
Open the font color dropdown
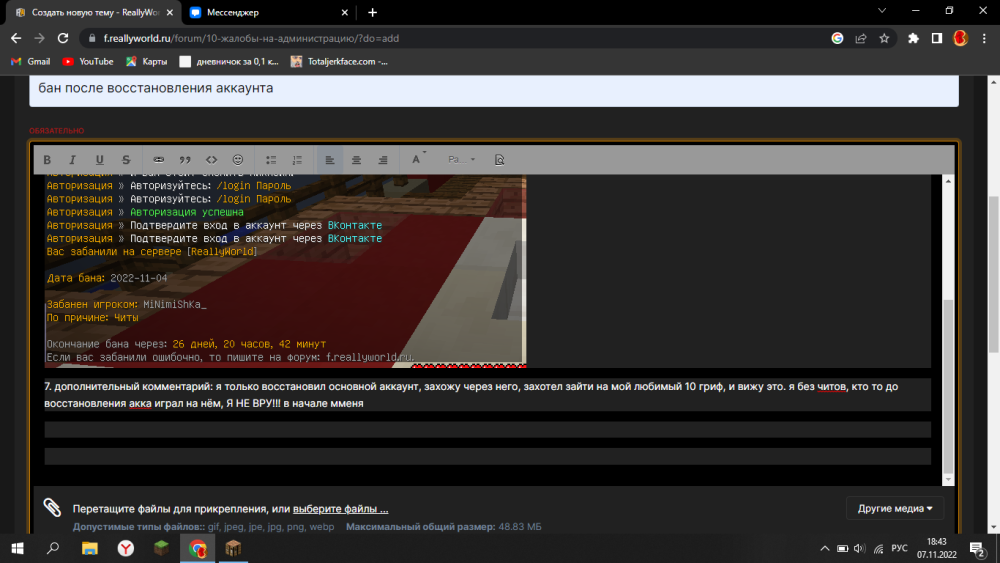tap(418, 159)
